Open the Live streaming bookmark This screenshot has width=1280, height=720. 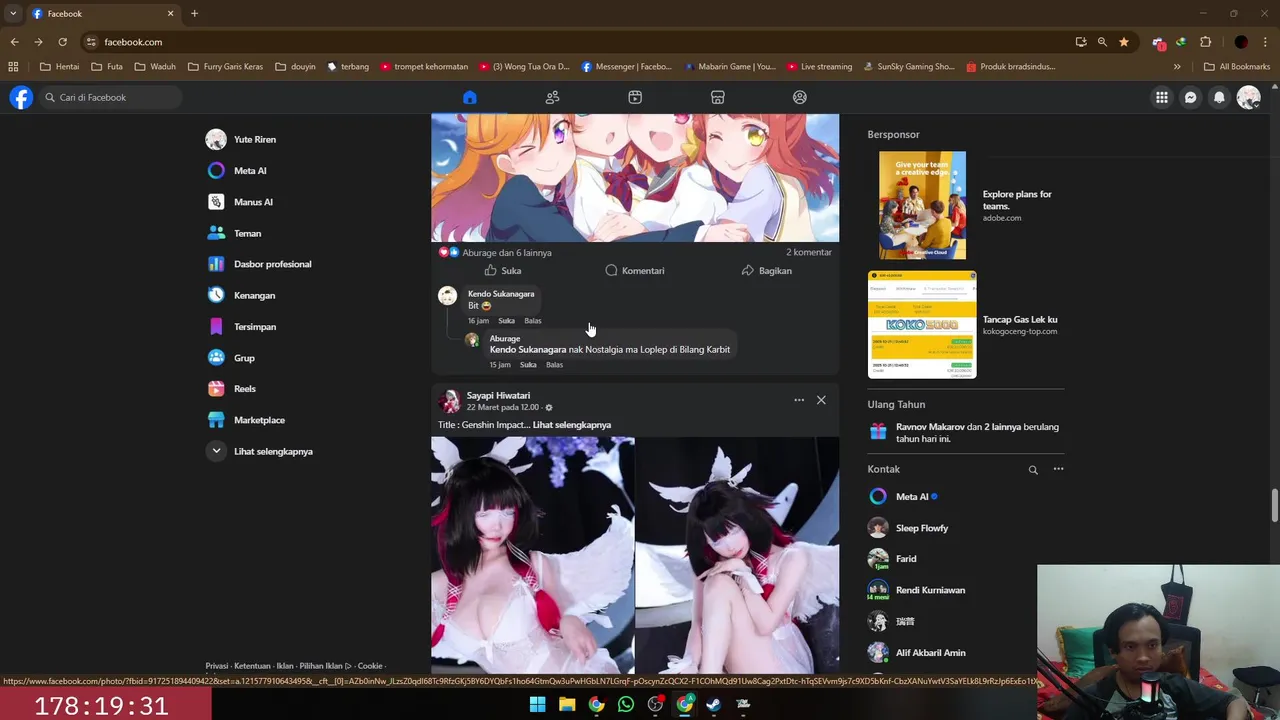[x=820, y=67]
